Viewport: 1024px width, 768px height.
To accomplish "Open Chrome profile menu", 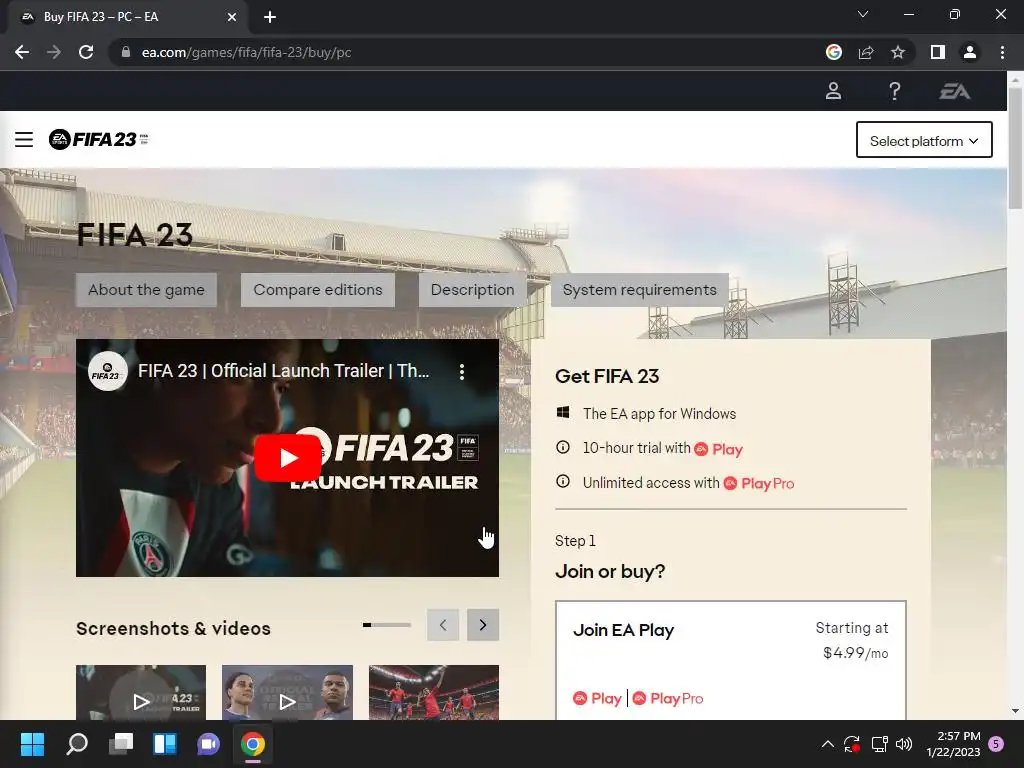I will click(970, 52).
